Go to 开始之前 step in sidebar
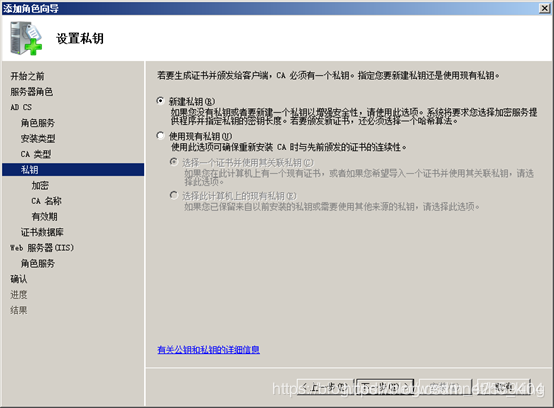 [x=27, y=76]
